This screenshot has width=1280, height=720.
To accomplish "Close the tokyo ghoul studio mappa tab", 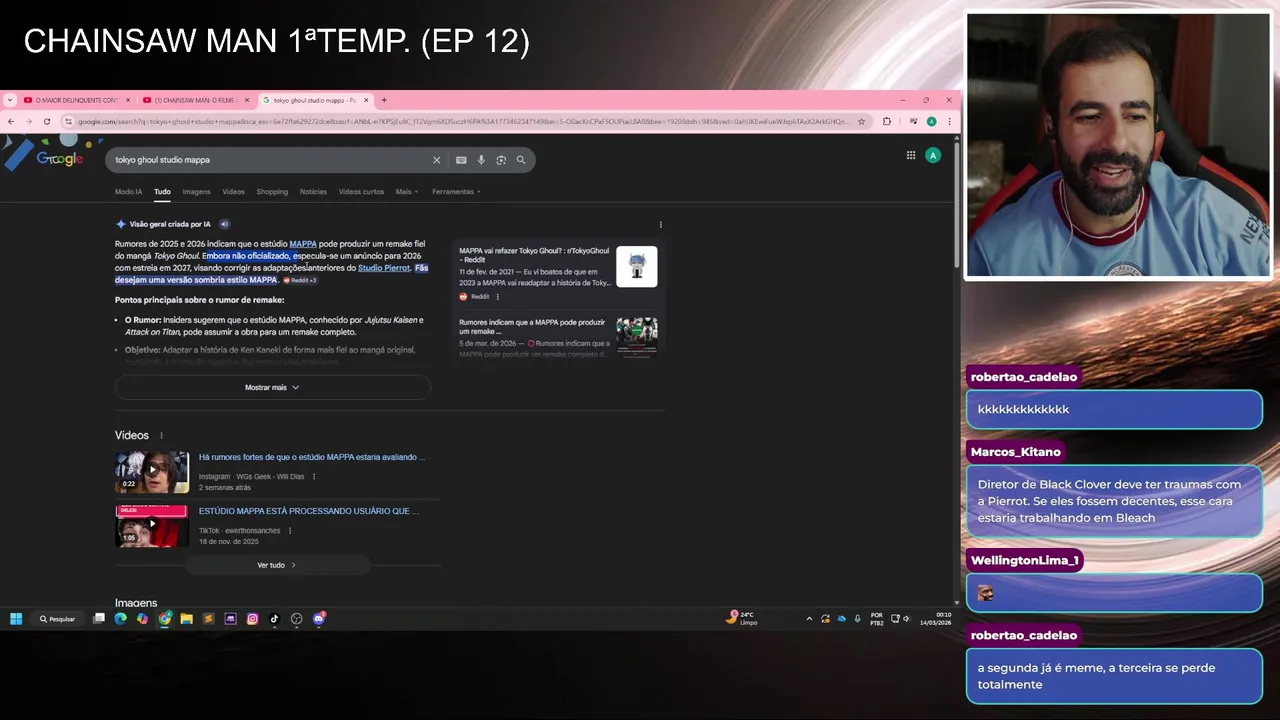I will pos(366,100).
